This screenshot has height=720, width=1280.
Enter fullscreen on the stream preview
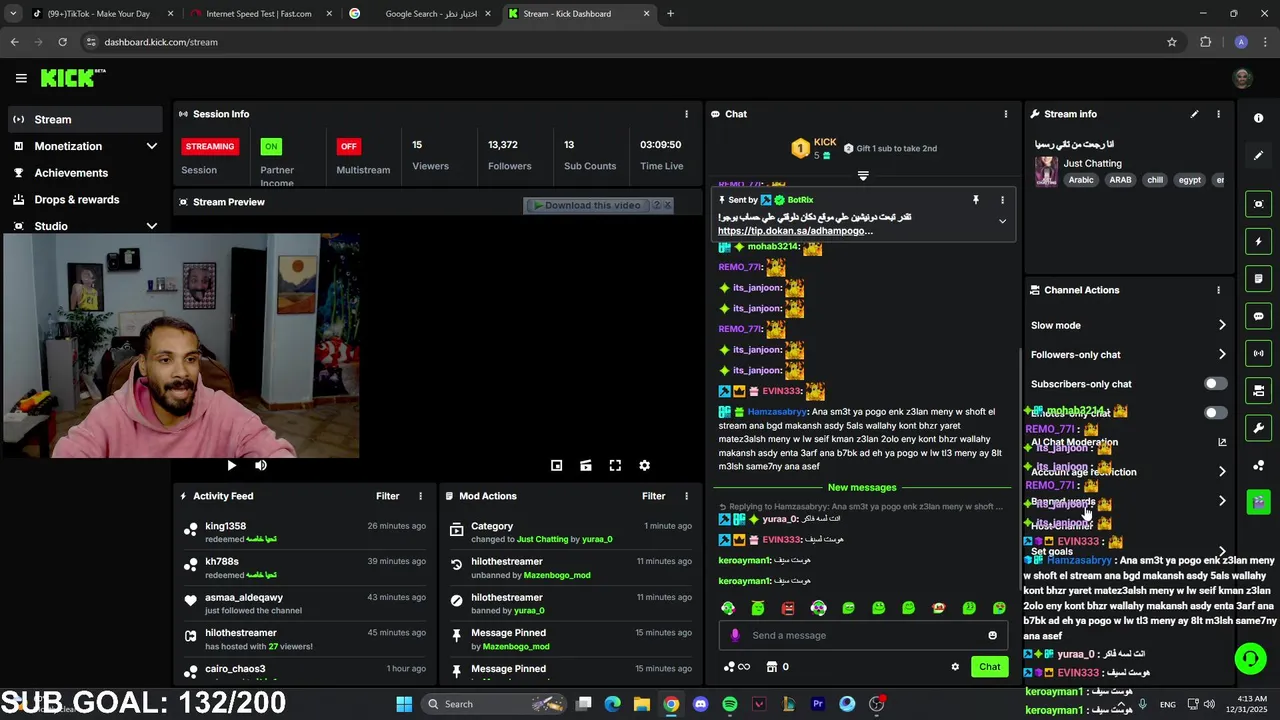[x=615, y=465]
